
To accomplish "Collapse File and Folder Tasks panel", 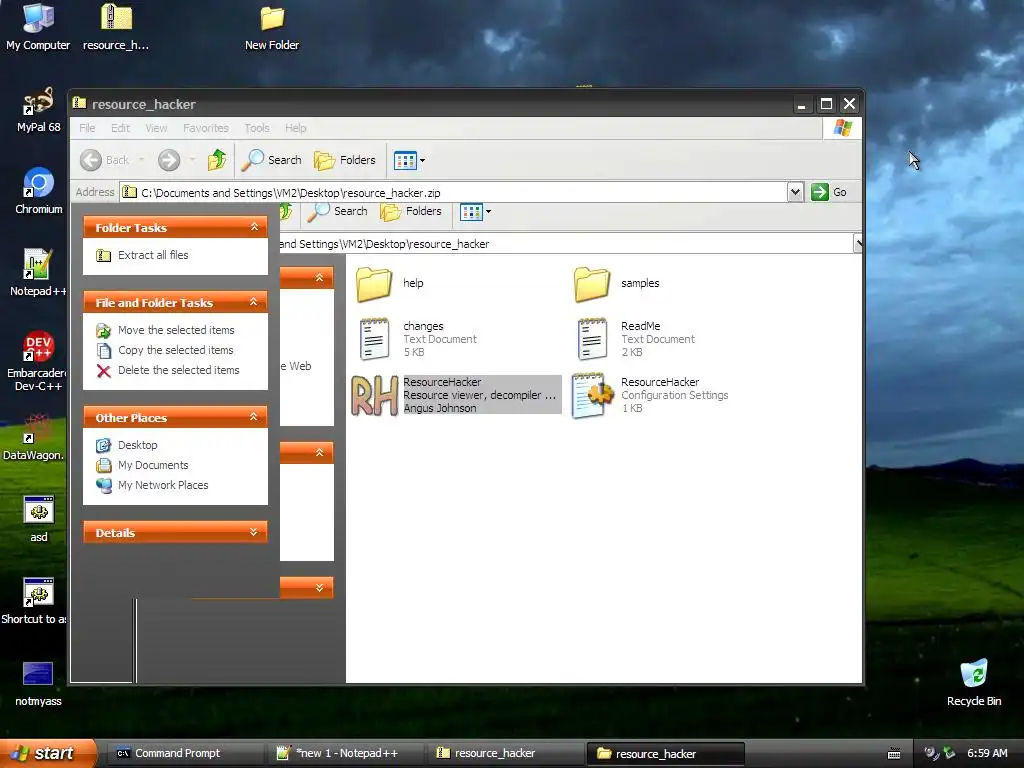I will point(254,302).
